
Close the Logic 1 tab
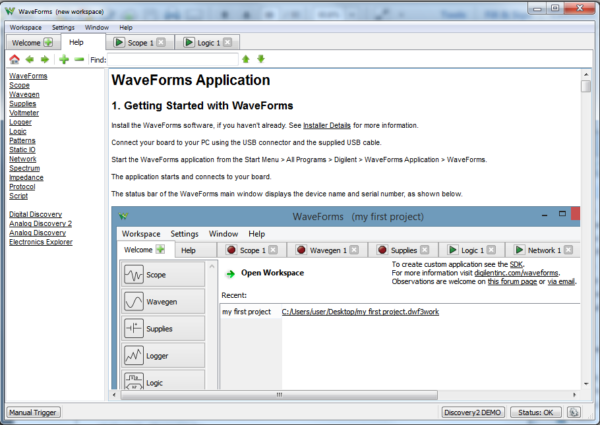[228, 42]
